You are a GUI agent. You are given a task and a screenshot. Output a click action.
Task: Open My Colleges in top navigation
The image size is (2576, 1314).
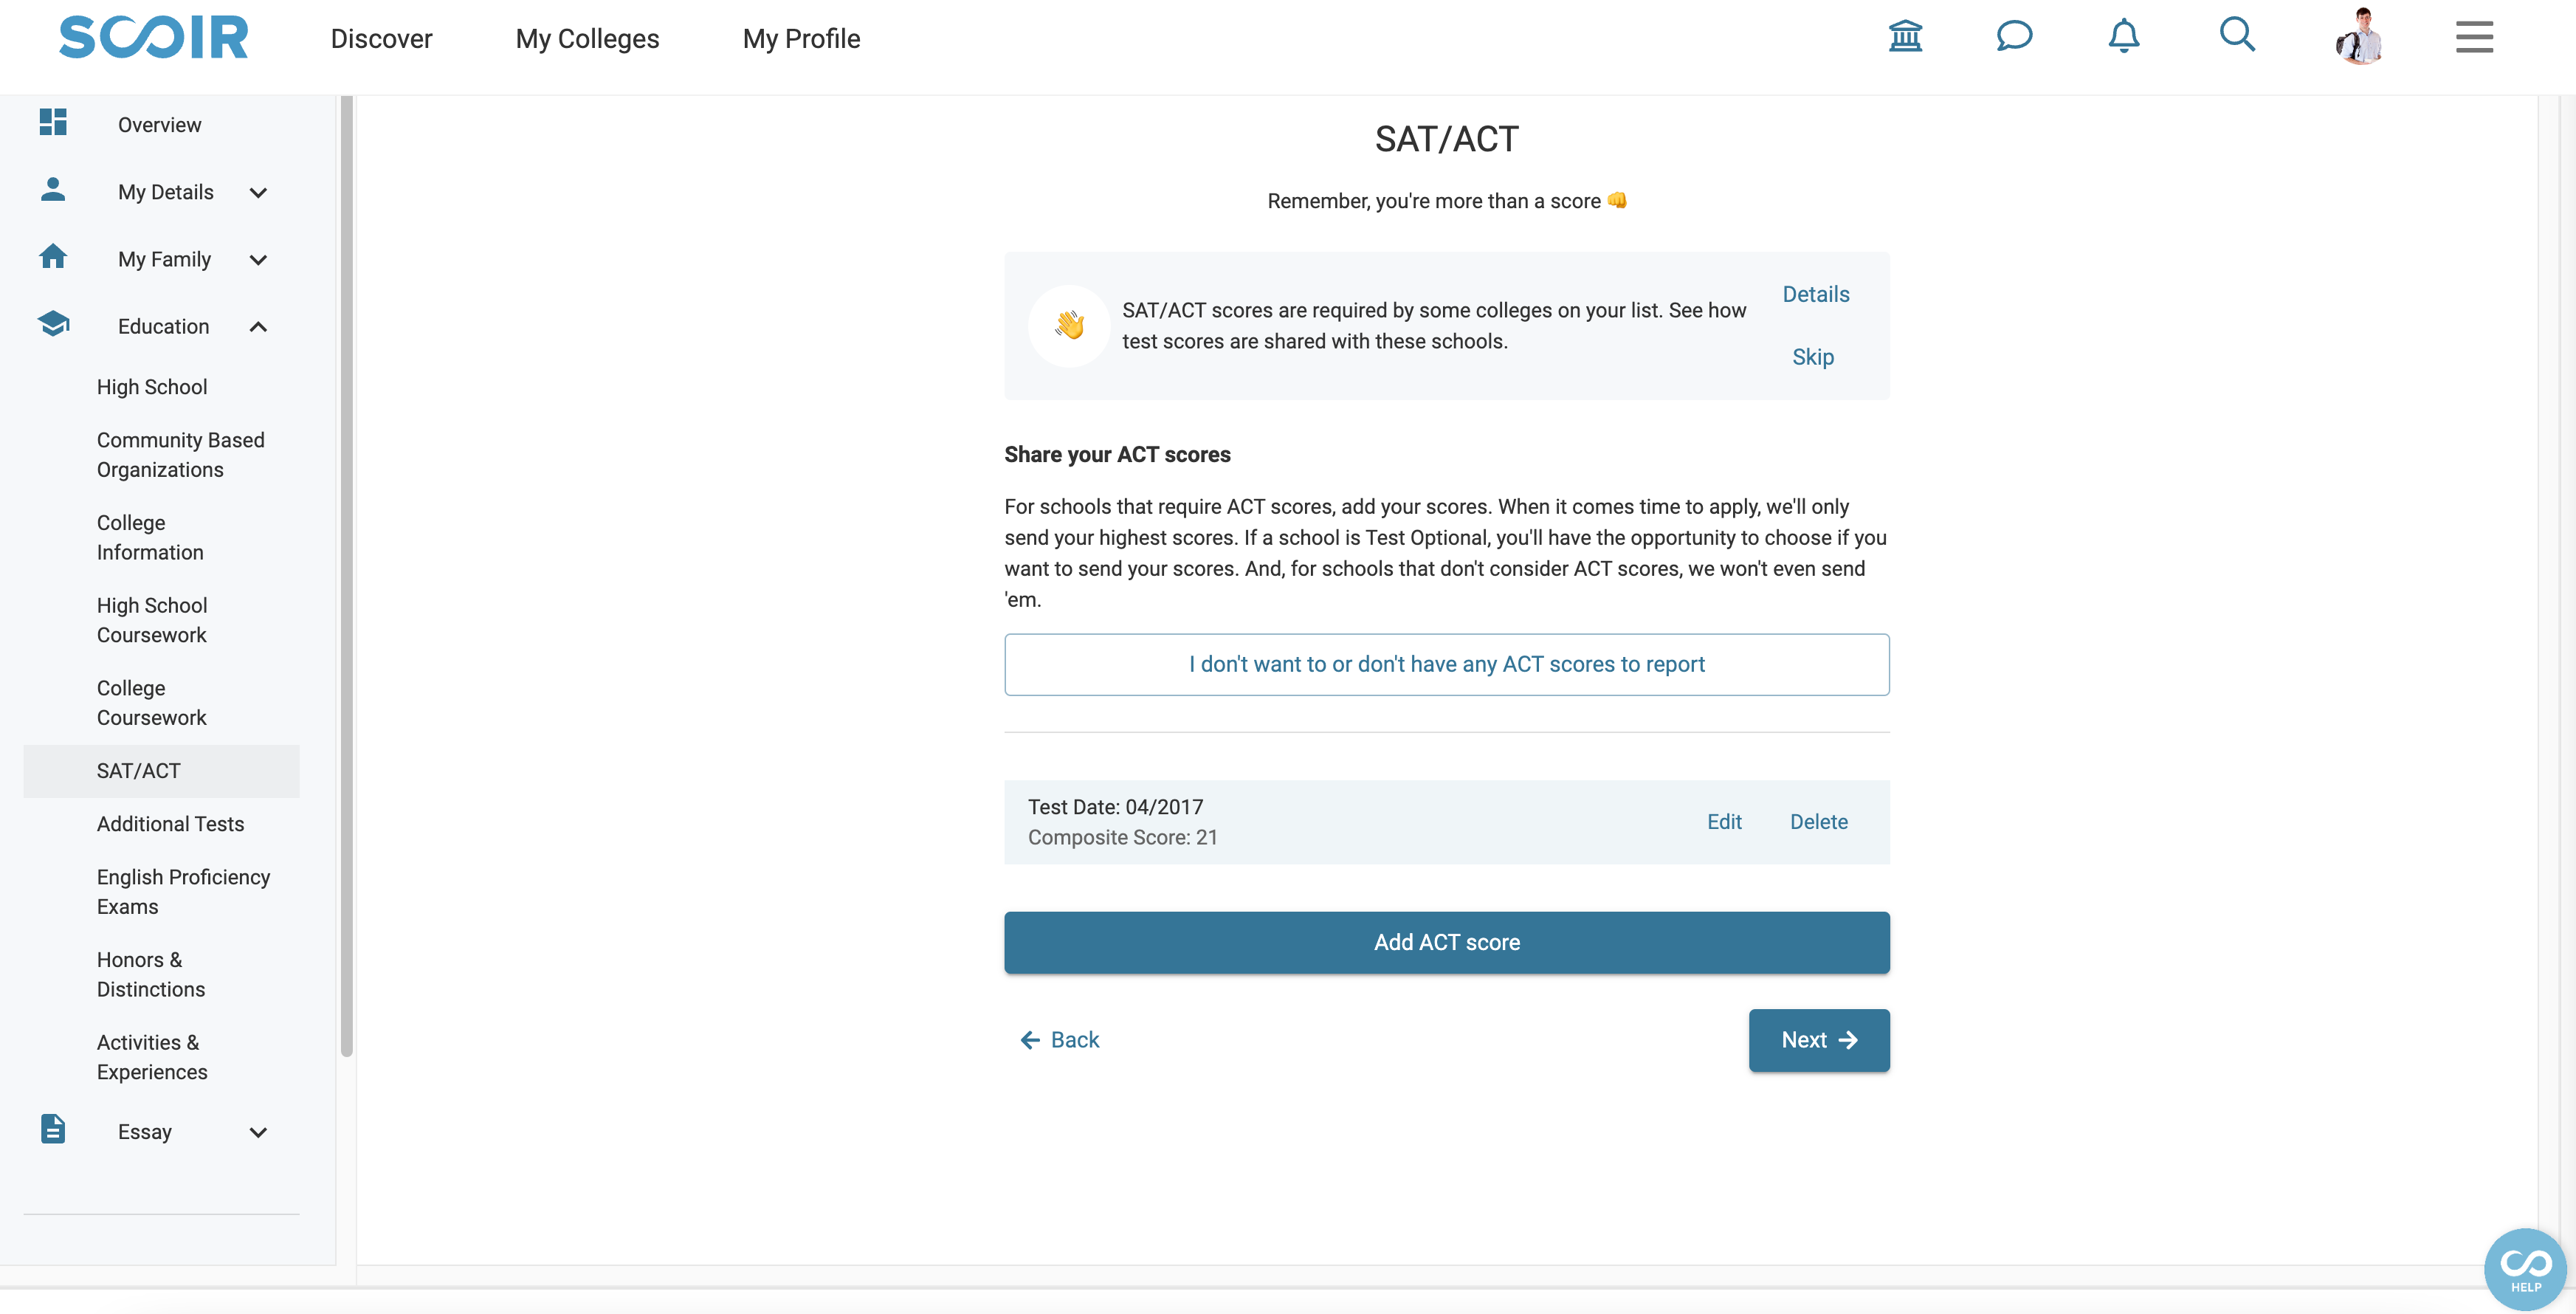pos(587,38)
